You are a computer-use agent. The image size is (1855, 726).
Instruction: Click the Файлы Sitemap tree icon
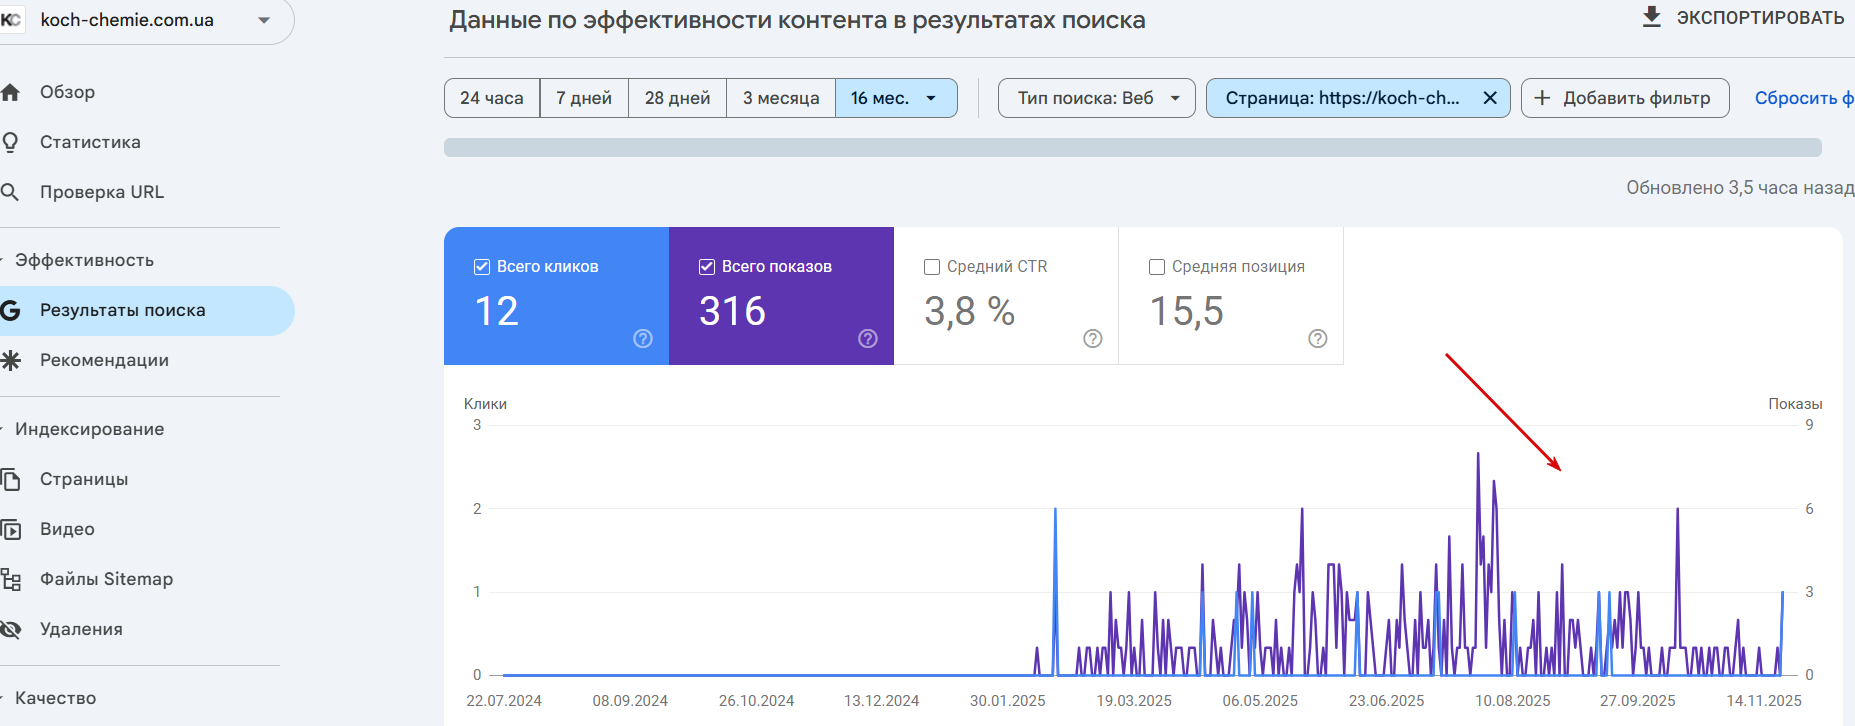pyautogui.click(x=10, y=579)
